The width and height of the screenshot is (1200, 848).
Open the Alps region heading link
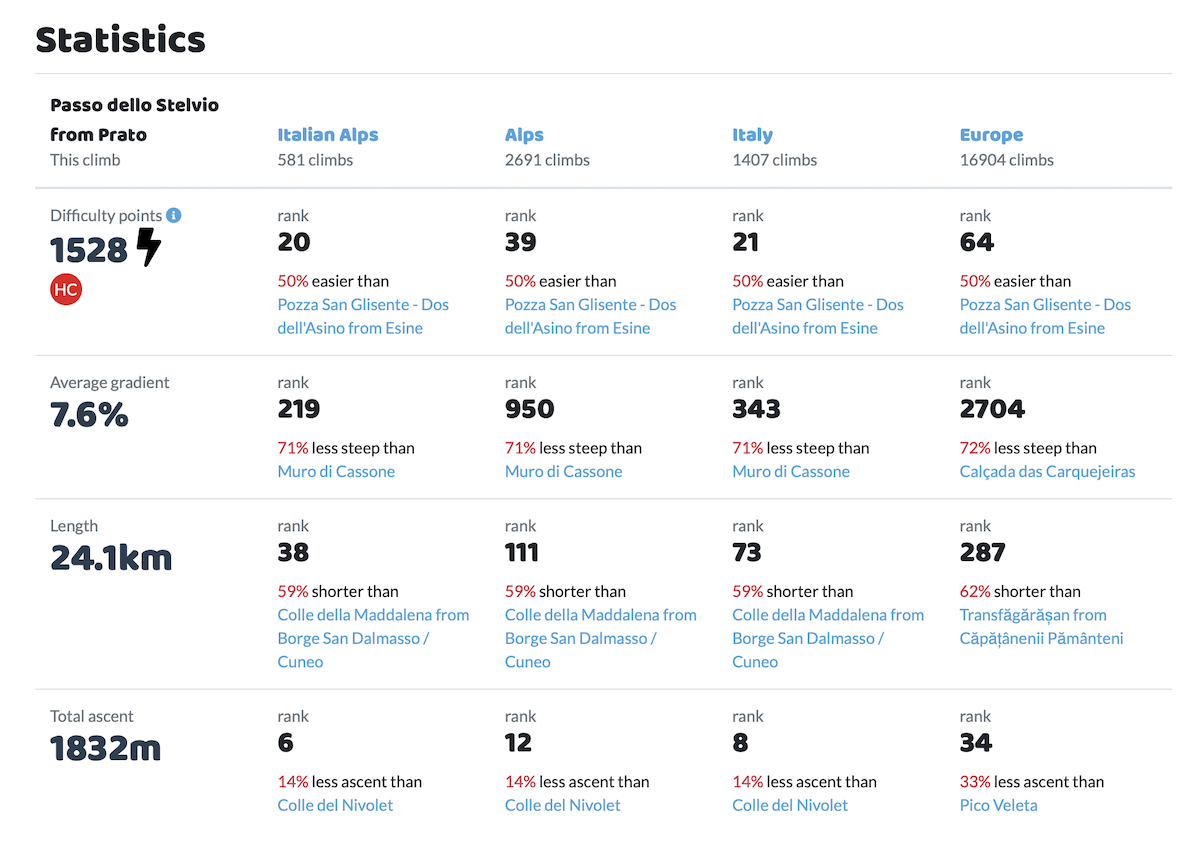pyautogui.click(x=525, y=135)
